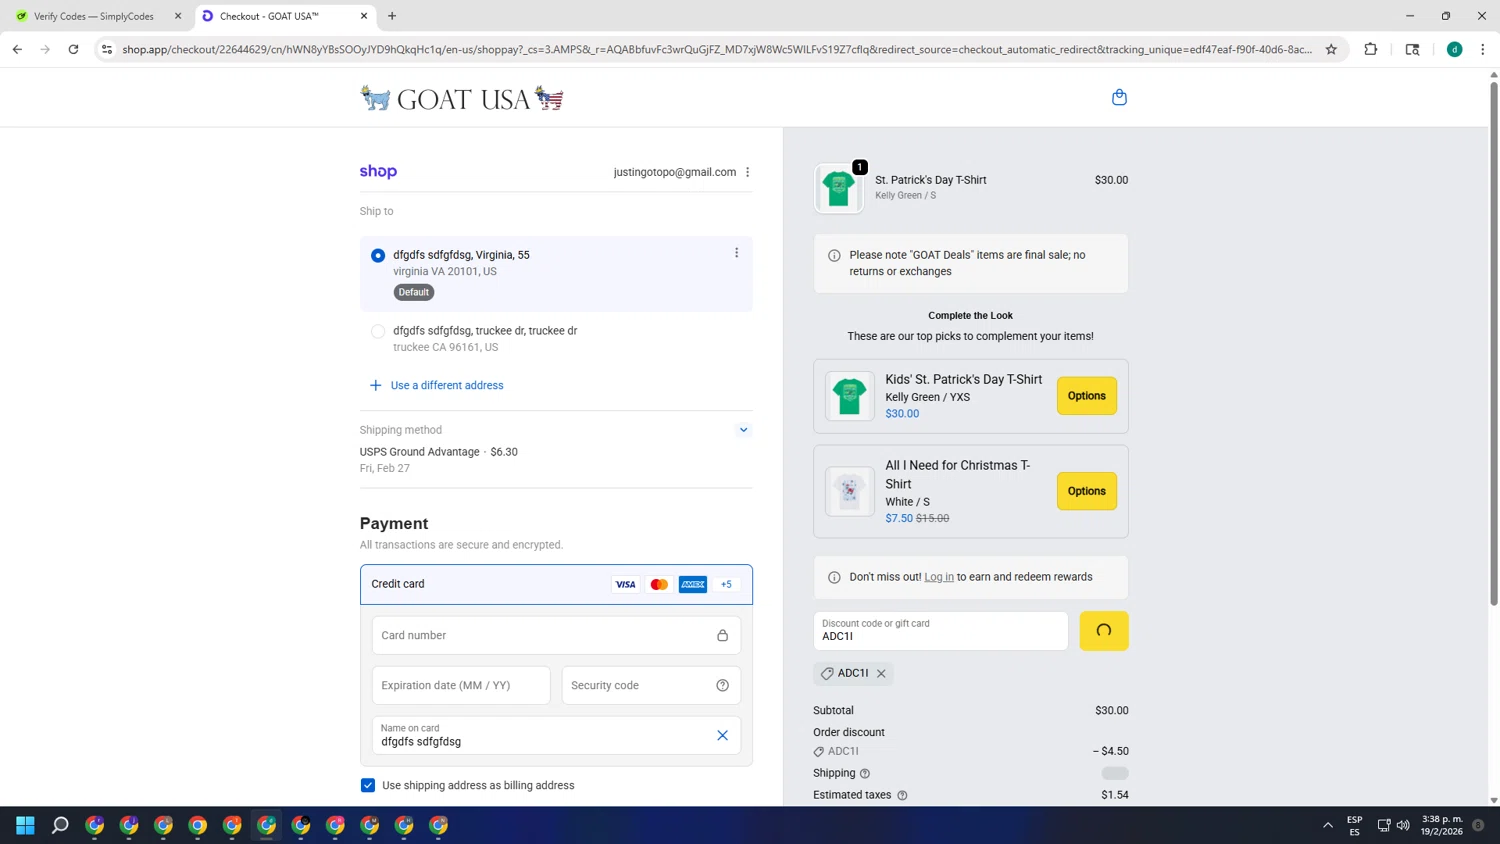Open account options next to justingotopo@gmail.com
The height and width of the screenshot is (844, 1500).
(x=747, y=172)
